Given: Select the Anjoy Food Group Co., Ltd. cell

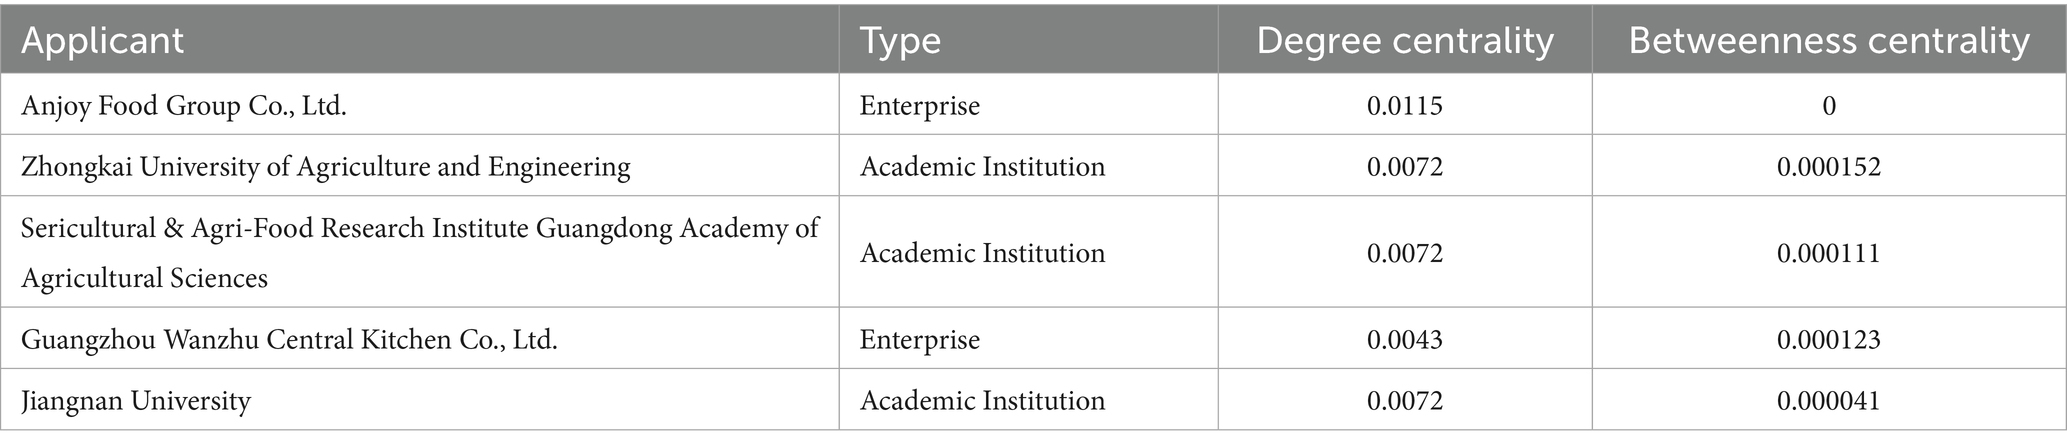Looking at the screenshot, I should [184, 105].
